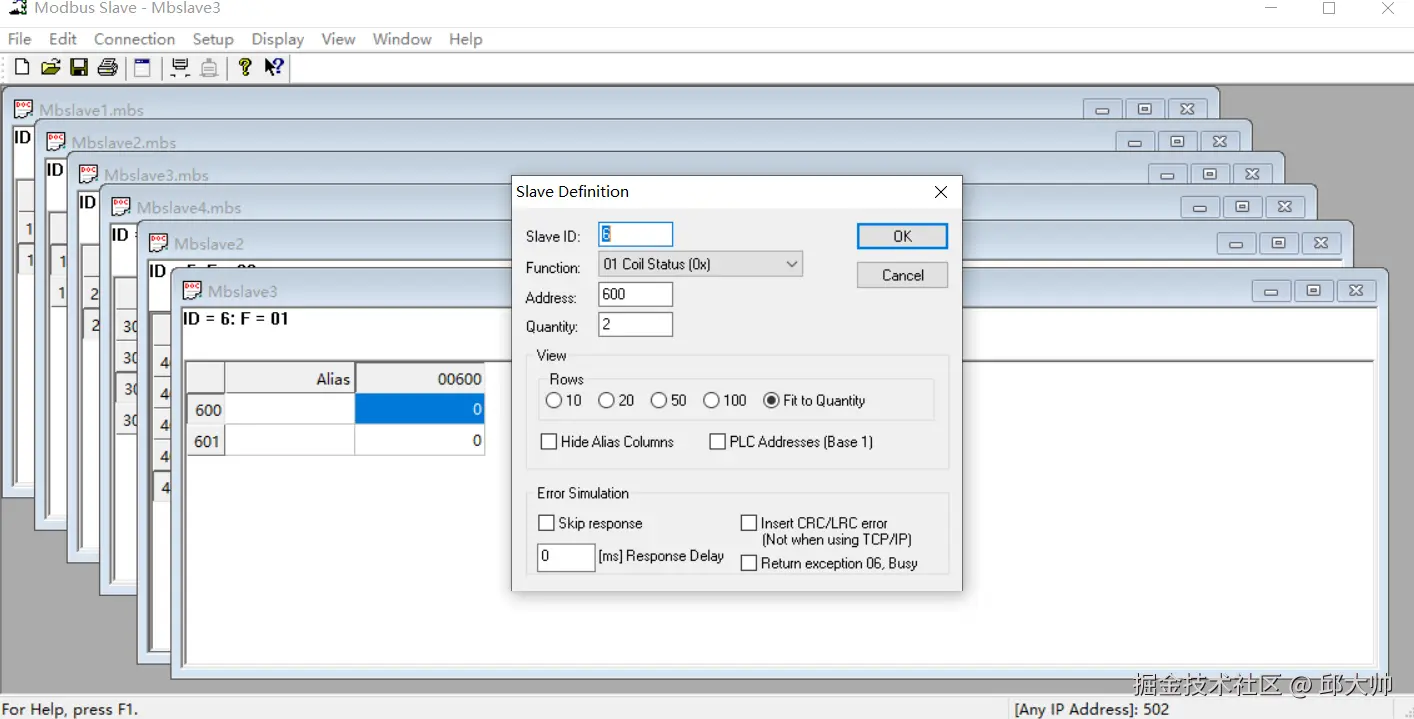This screenshot has height=719, width=1414.
Task: Click the Modbus Slave app title icon
Action: 18,8
